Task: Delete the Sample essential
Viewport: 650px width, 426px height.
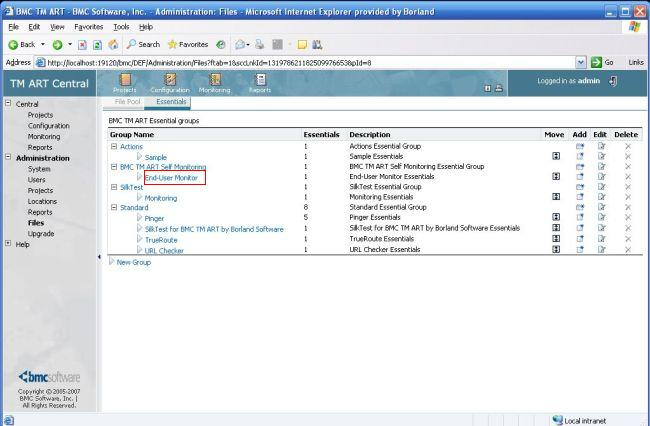Action: (628, 157)
